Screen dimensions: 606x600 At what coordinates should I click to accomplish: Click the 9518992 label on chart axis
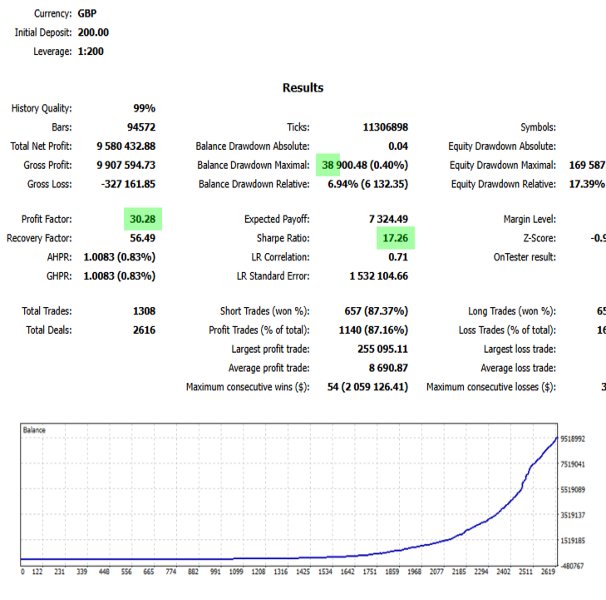tap(573, 439)
